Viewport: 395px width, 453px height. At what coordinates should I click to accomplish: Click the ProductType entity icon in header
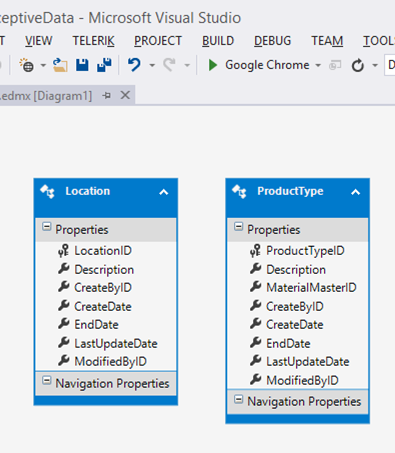click(239, 192)
